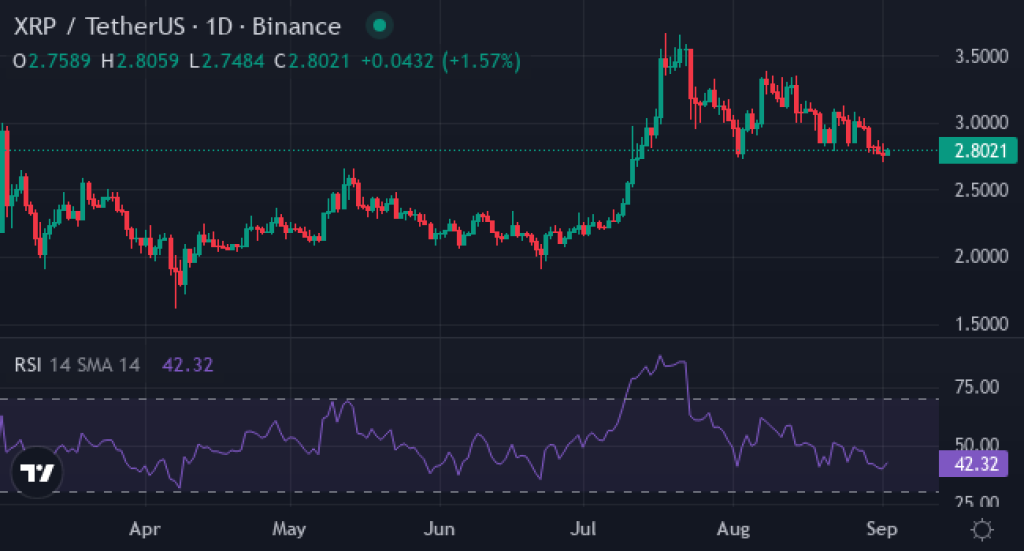Click the XRP / TetherUS symbol title
The width and height of the screenshot is (1024, 551).
(99, 27)
